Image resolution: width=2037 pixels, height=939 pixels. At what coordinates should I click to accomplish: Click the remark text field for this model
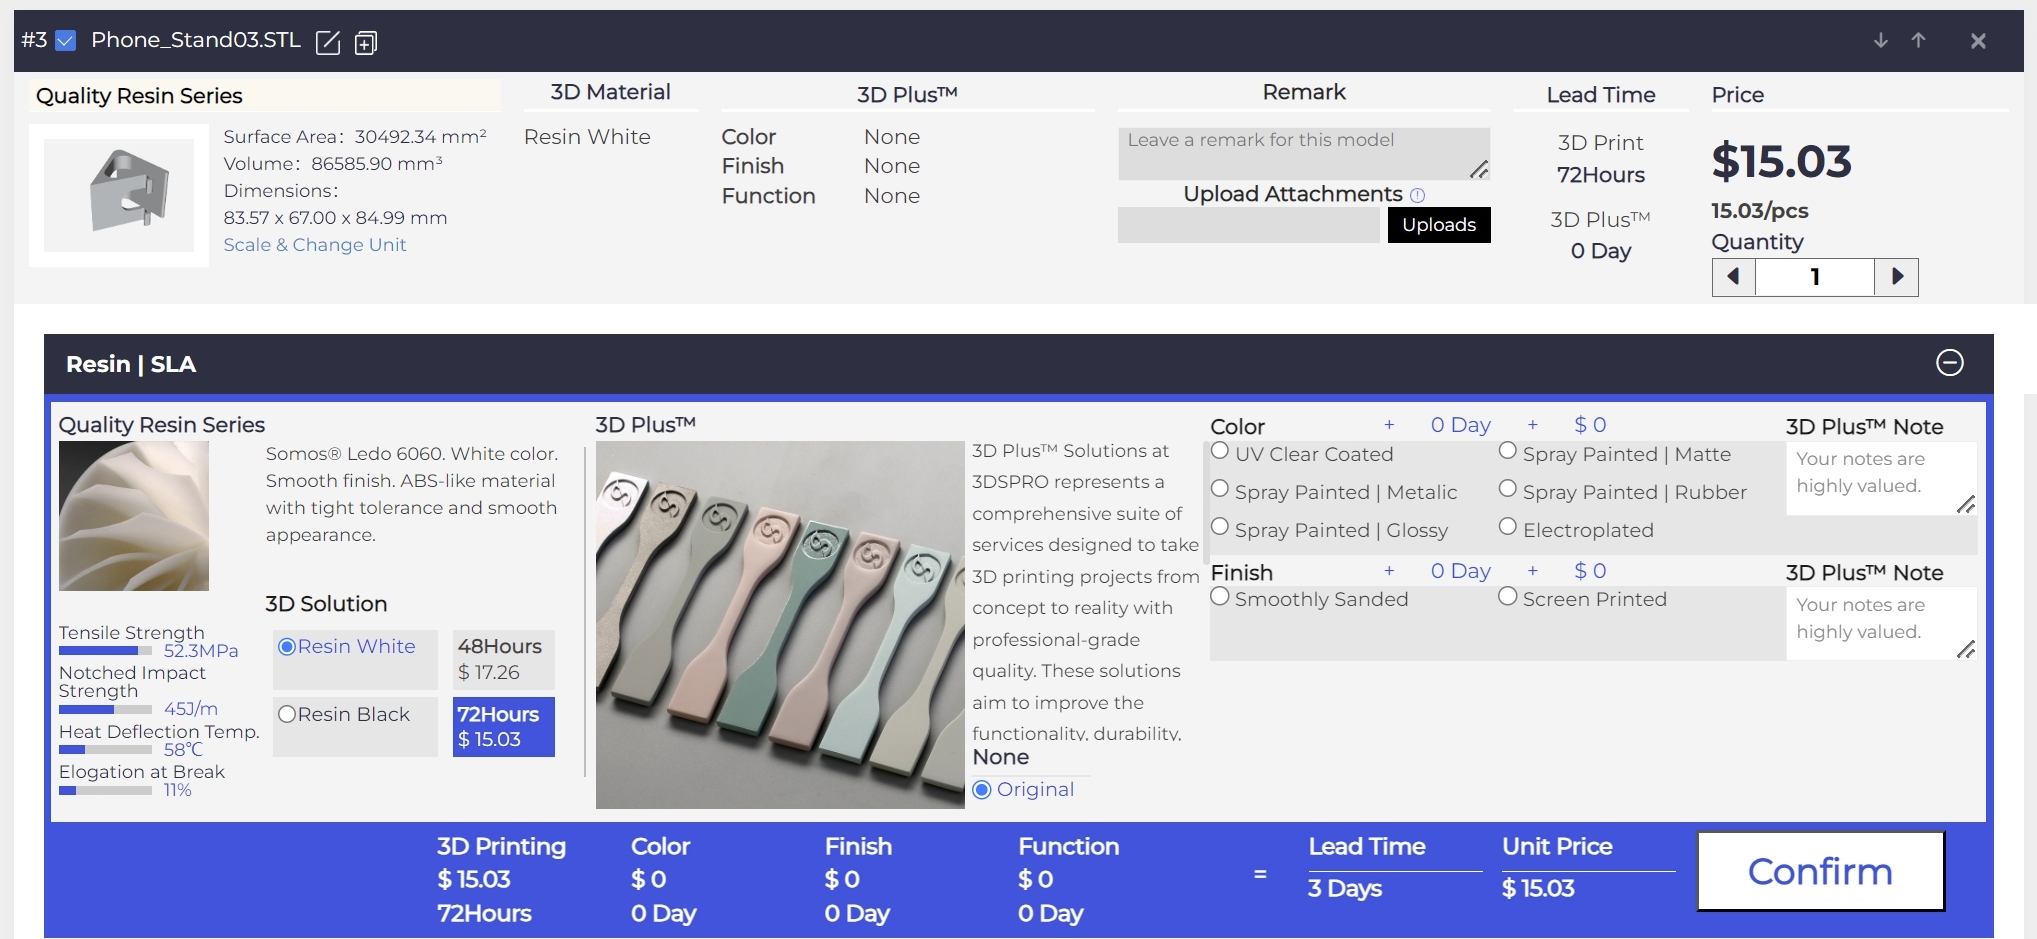point(1302,153)
